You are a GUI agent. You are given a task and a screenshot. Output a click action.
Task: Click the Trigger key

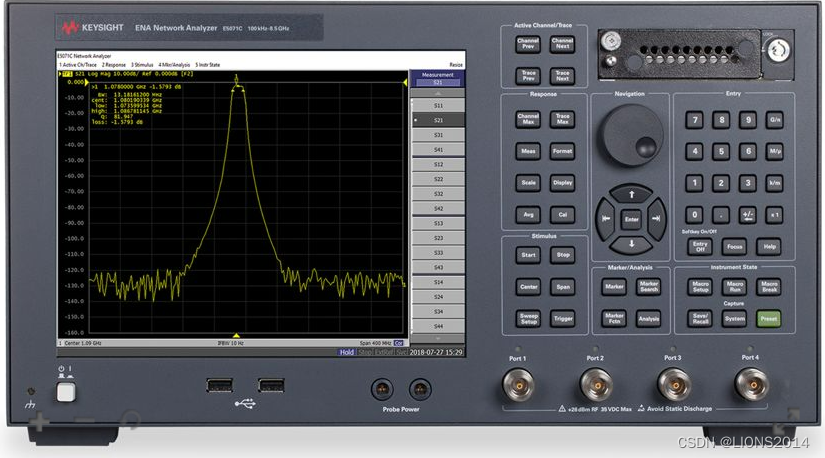click(562, 318)
